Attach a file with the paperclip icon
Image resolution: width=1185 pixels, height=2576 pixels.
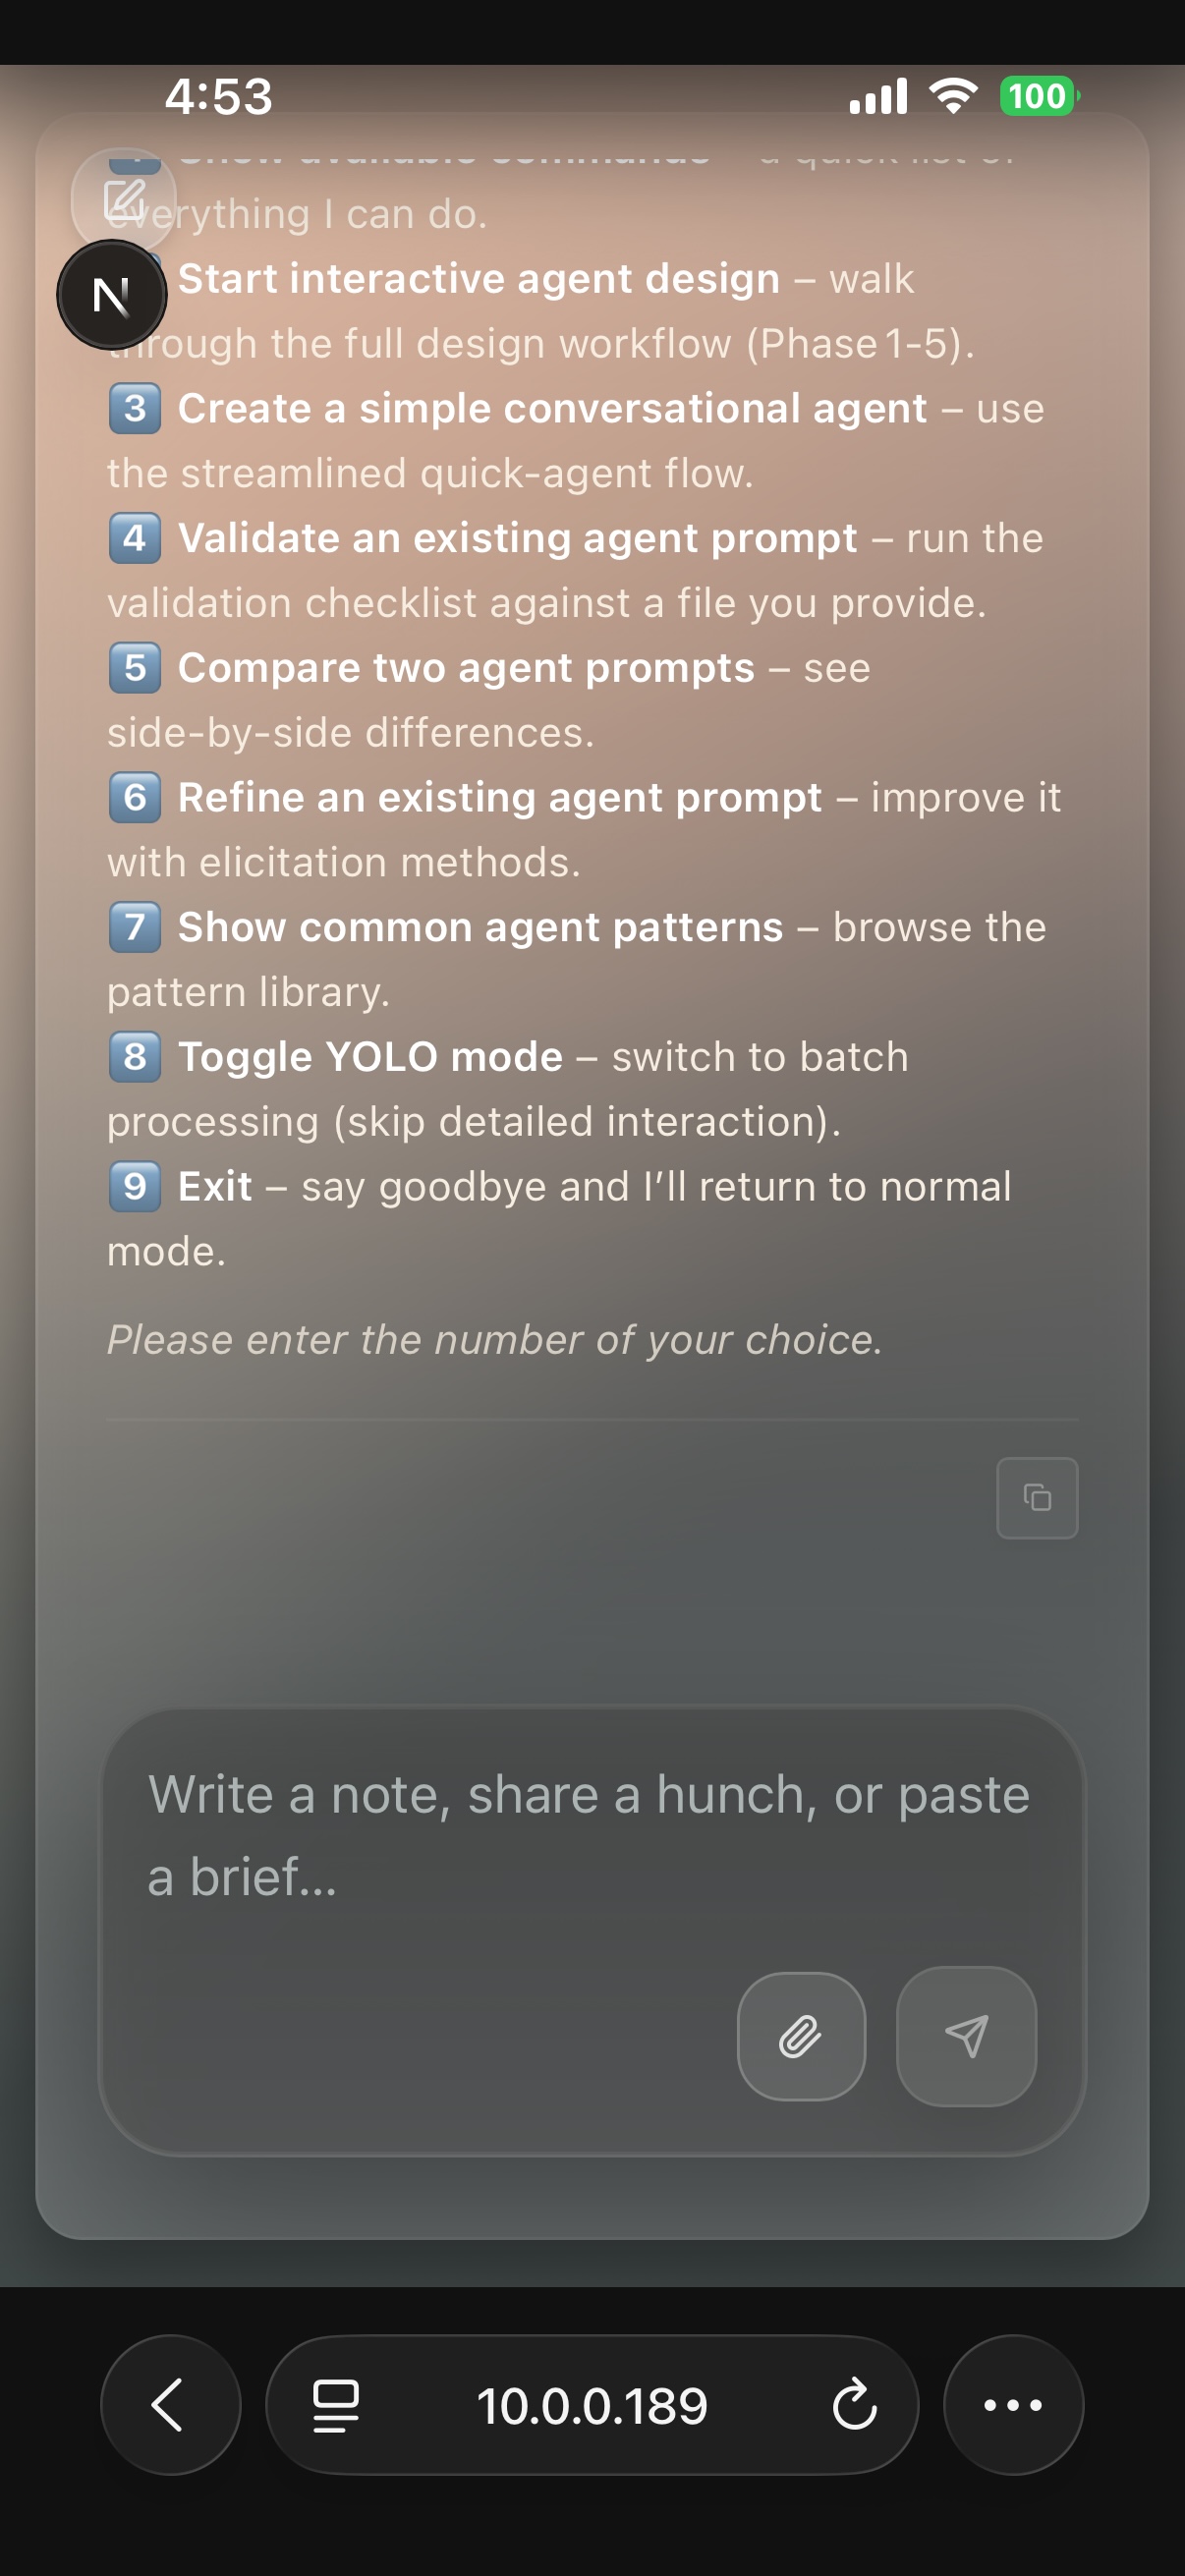pos(801,2036)
